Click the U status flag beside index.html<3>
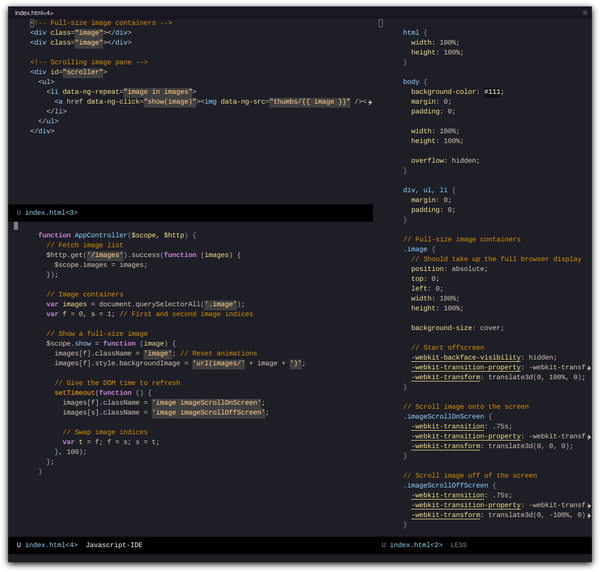Viewport: 600px width, 572px height. [x=19, y=213]
